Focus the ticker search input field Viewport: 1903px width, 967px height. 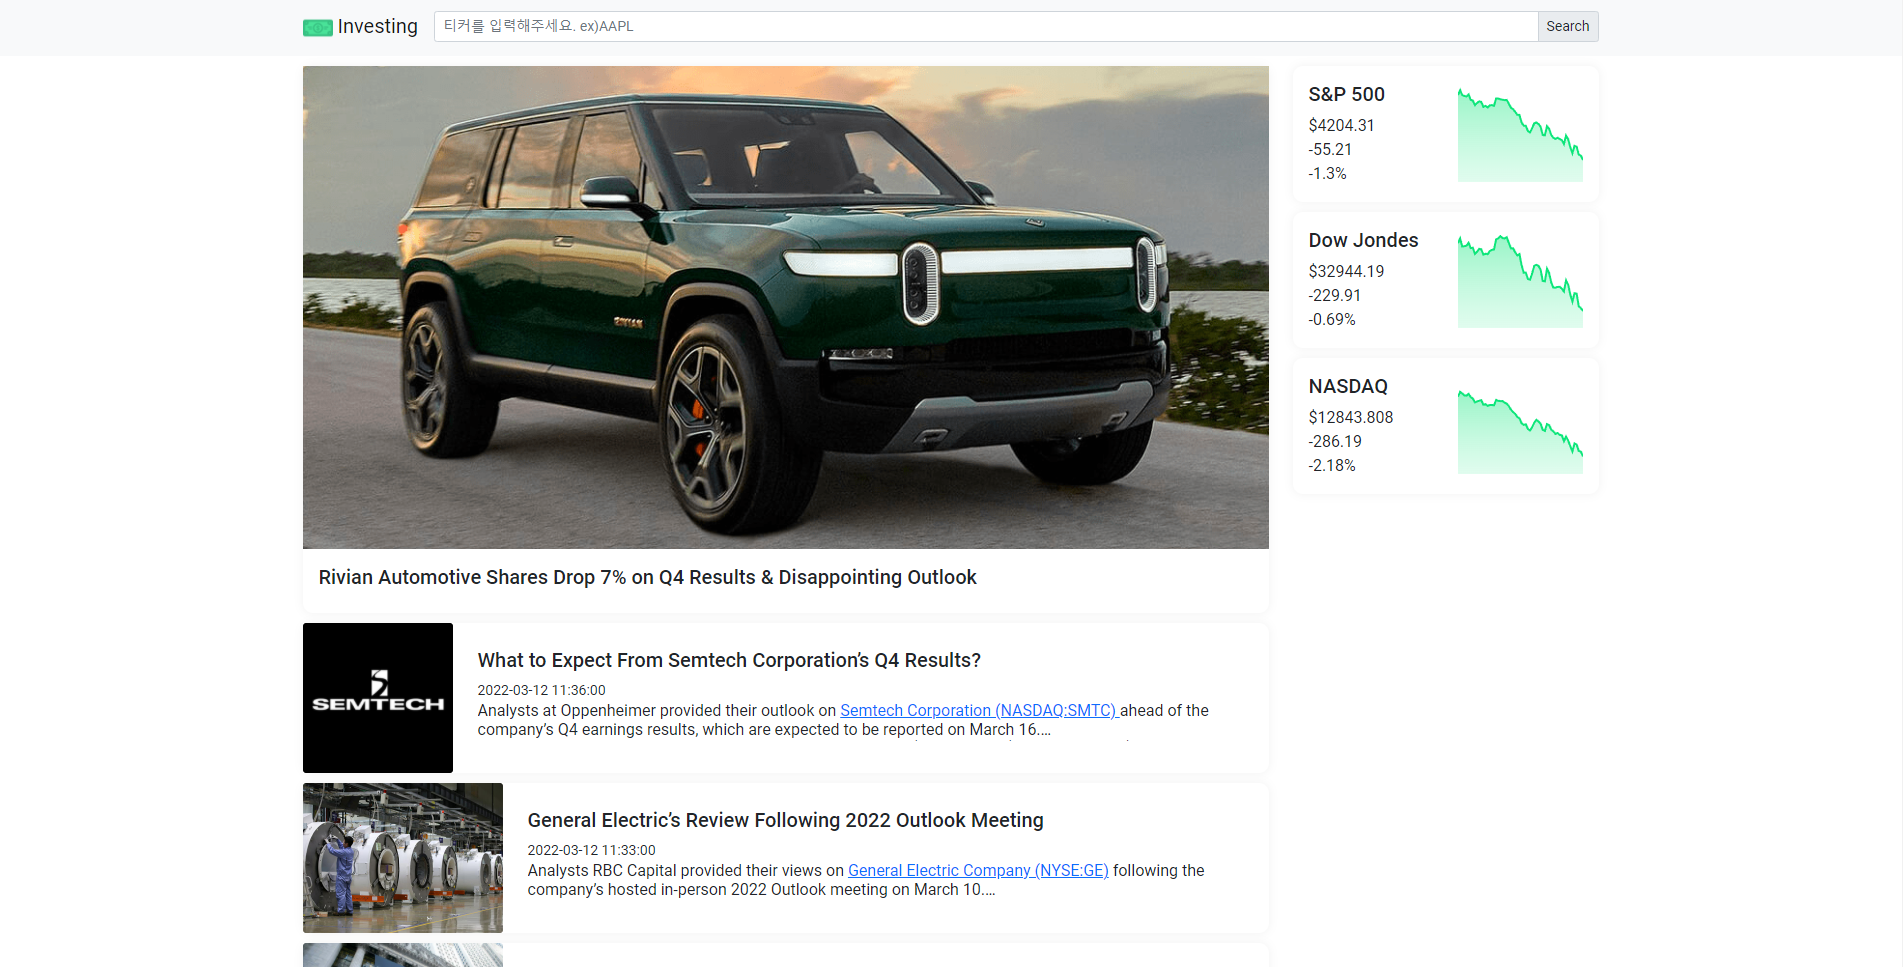[x=986, y=26]
